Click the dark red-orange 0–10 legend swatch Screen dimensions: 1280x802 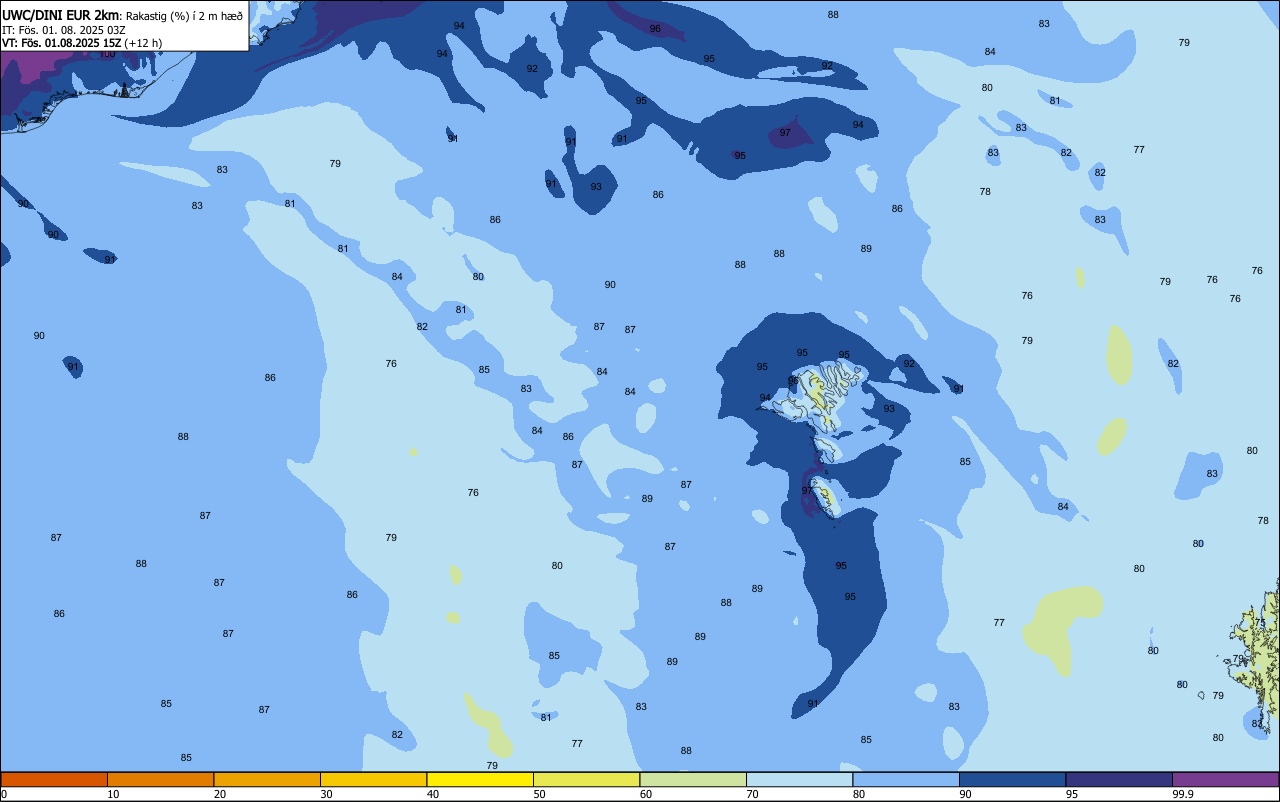54,779
